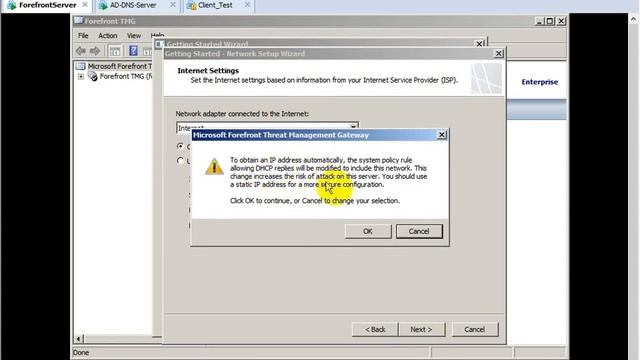This screenshot has width=640, height=360.
Task: Cancel the Network Setup Wizard
Action: click(474, 329)
